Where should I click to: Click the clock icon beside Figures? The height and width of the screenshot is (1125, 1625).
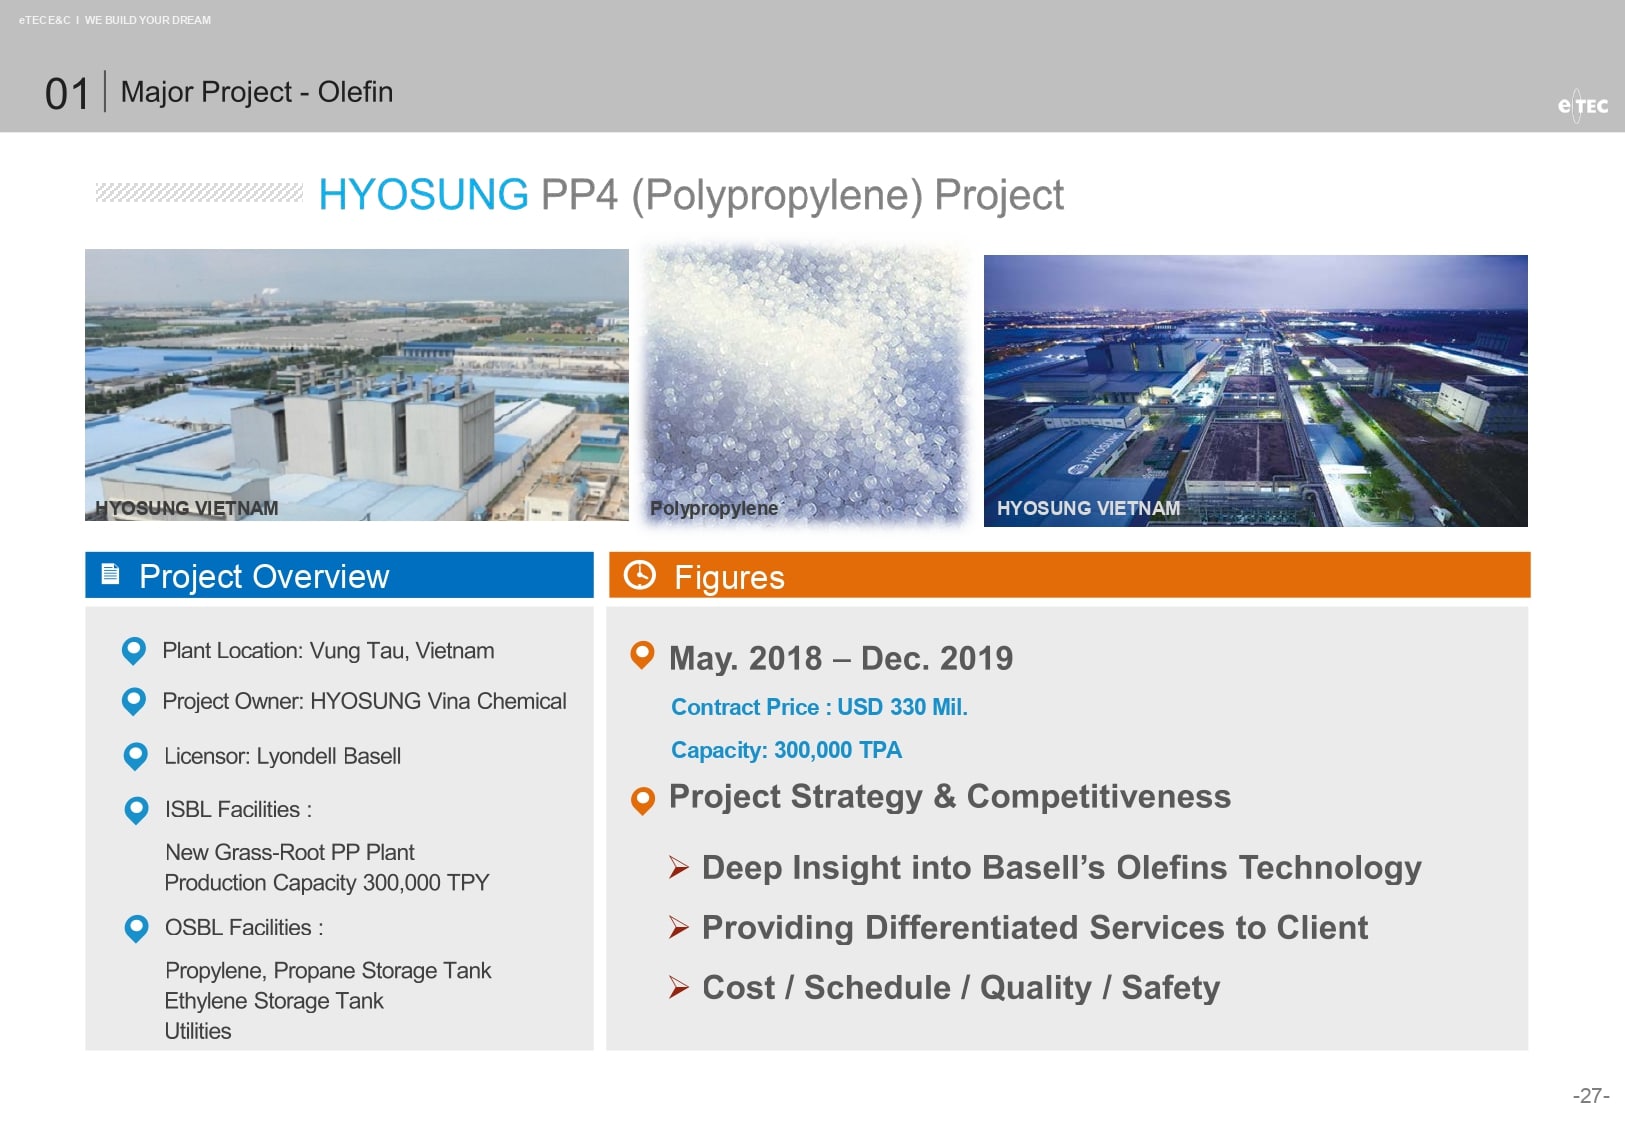(639, 575)
